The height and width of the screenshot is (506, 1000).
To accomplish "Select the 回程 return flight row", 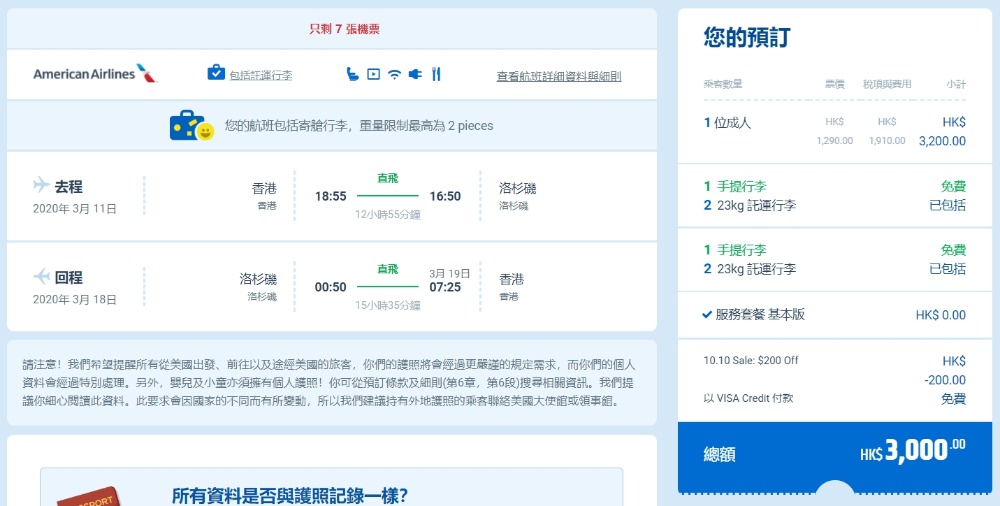I will [x=331, y=286].
